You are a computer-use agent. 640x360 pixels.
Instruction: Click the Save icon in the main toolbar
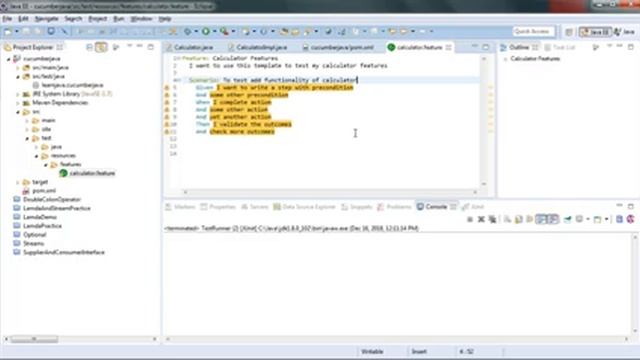(x=27, y=31)
